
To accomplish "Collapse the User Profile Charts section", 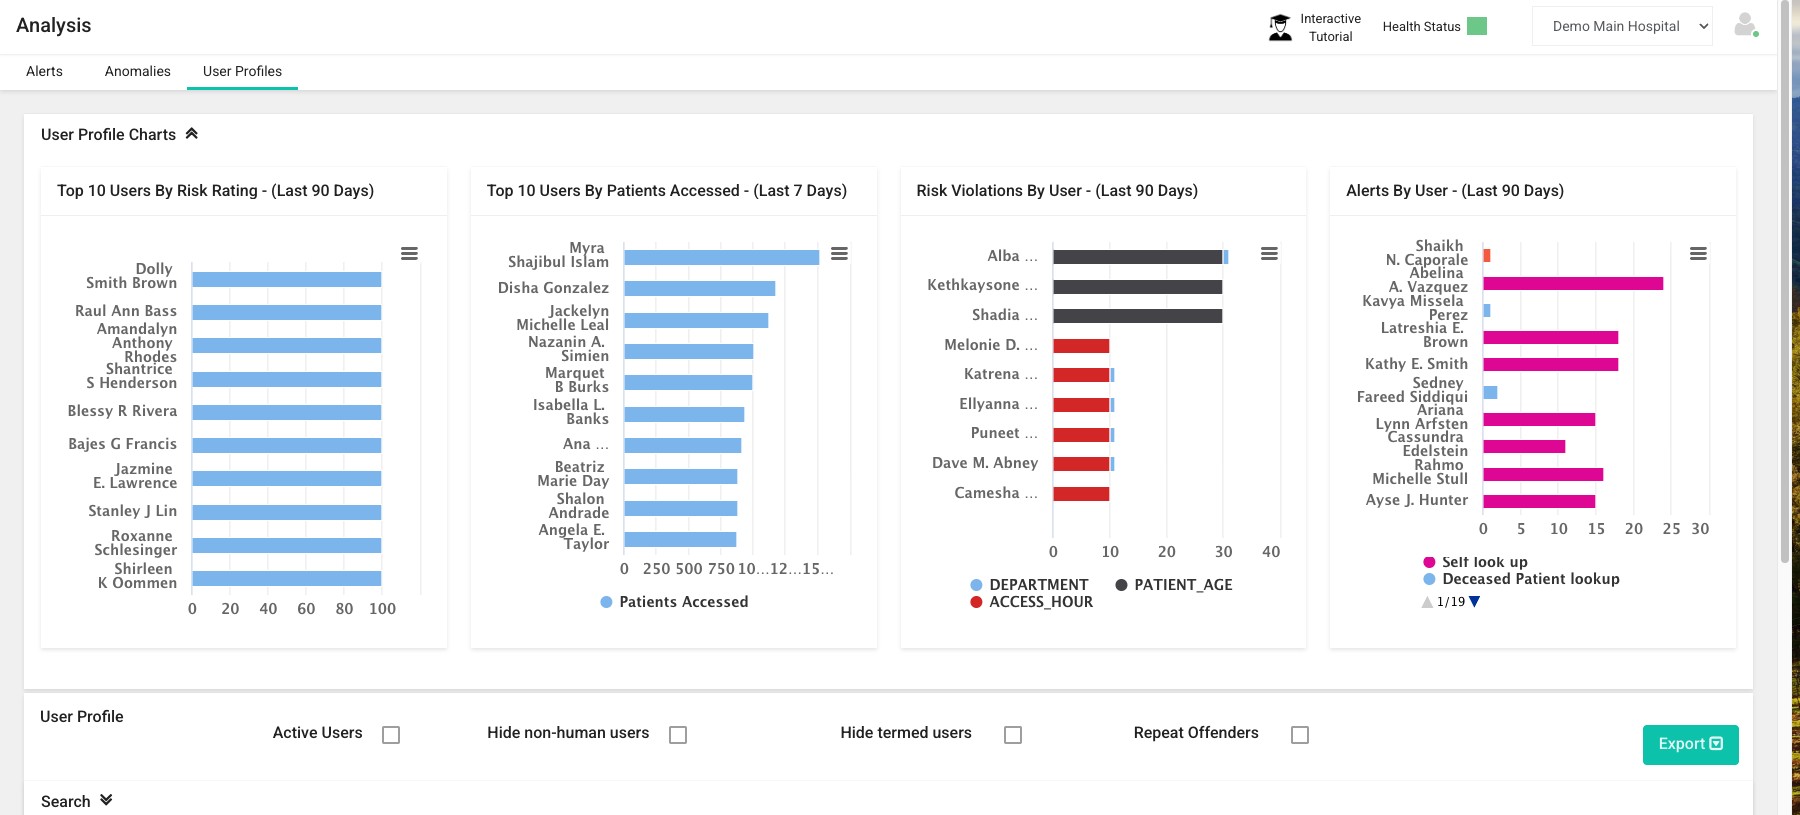I will point(192,134).
